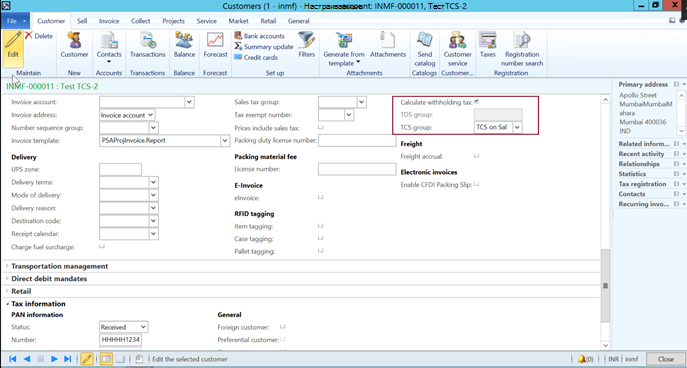Expand Transportation management section

(x=60, y=266)
